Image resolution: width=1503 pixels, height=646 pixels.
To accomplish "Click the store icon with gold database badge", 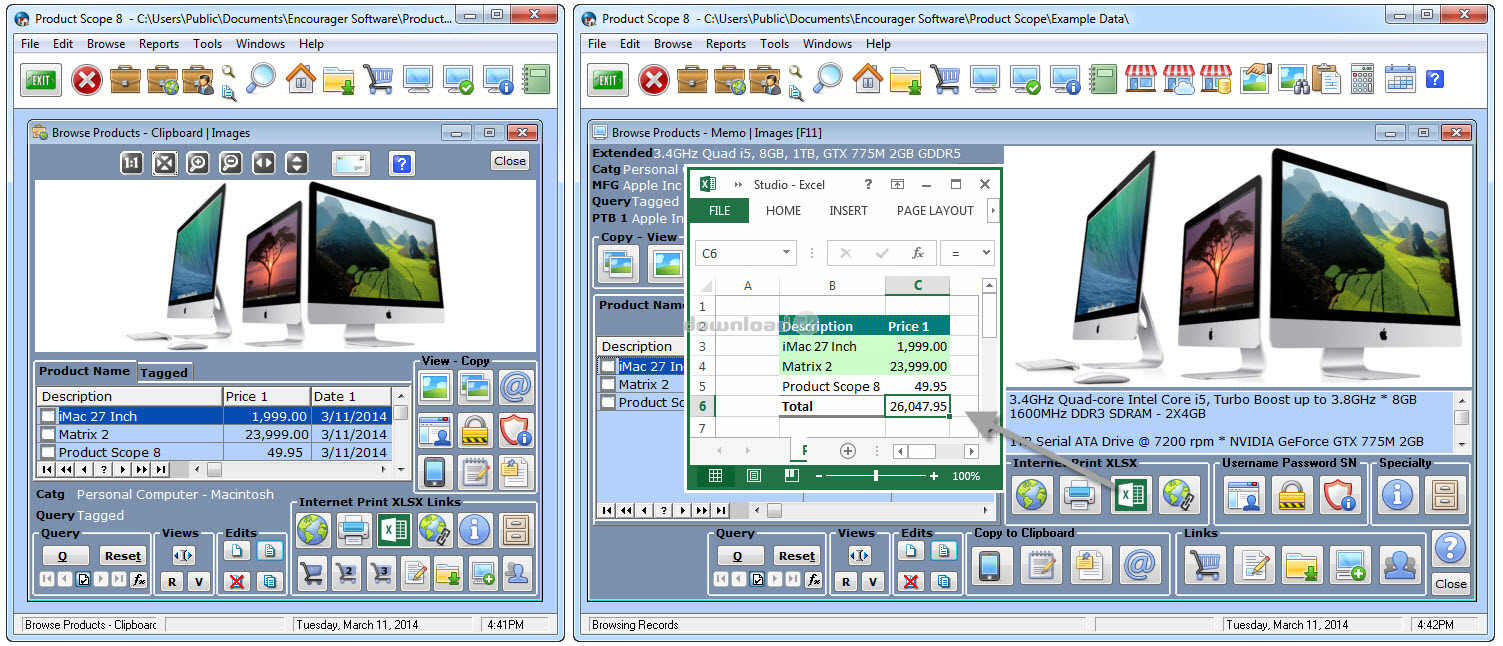I will coord(1215,79).
